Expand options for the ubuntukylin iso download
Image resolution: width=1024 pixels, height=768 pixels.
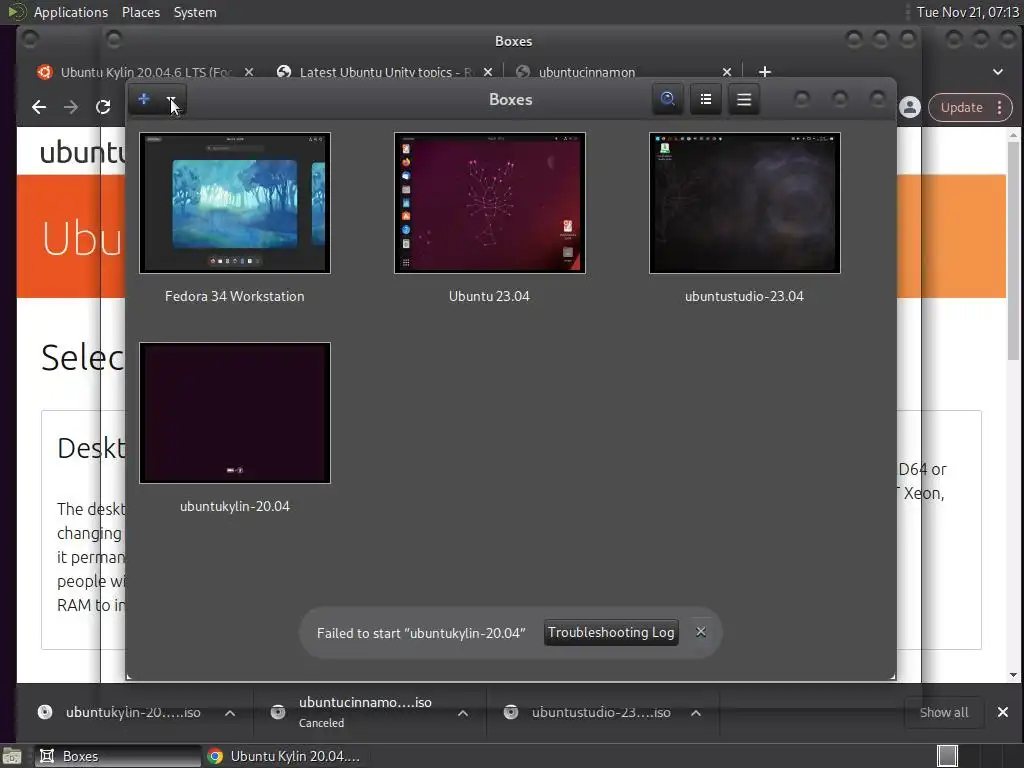coord(230,713)
